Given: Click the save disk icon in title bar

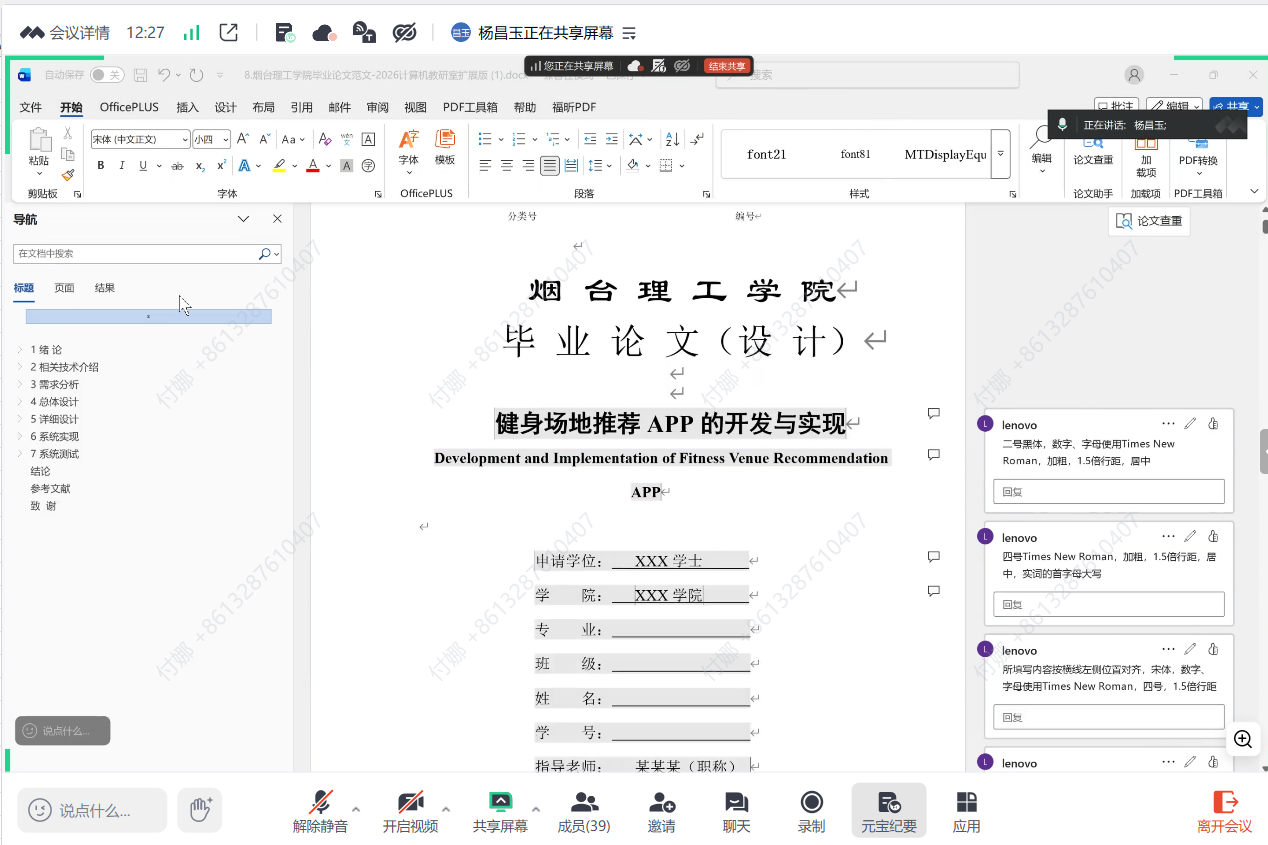Looking at the screenshot, I should 140,75.
